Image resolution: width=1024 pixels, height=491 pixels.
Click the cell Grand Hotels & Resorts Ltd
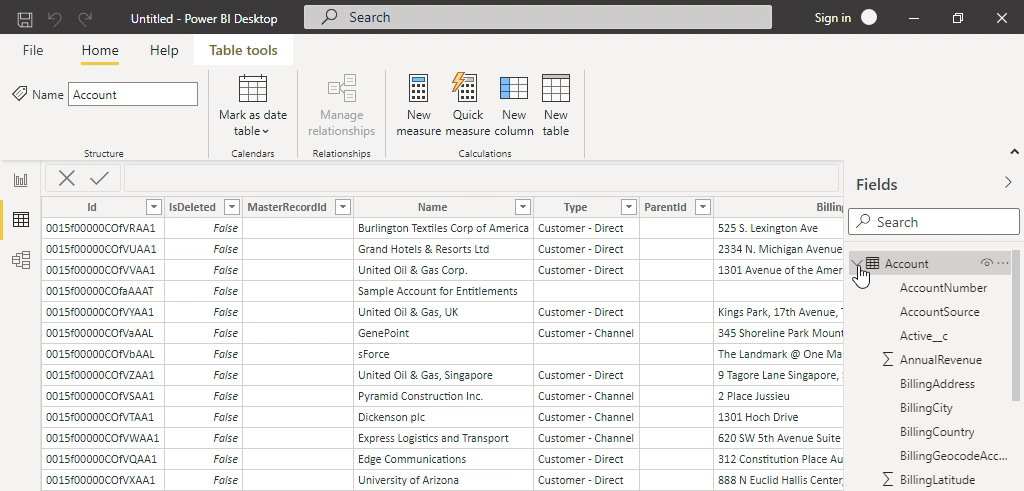[443, 249]
